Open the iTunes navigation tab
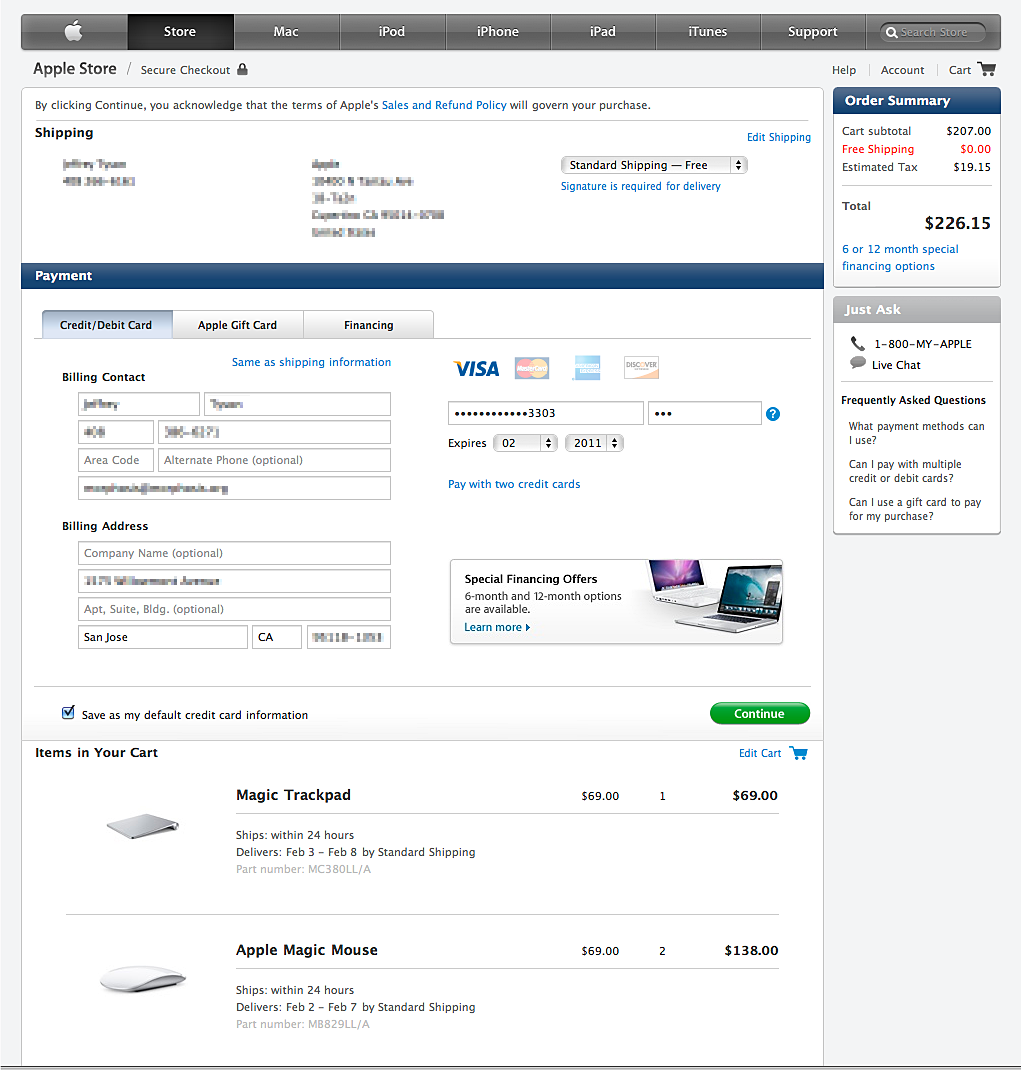 708,31
